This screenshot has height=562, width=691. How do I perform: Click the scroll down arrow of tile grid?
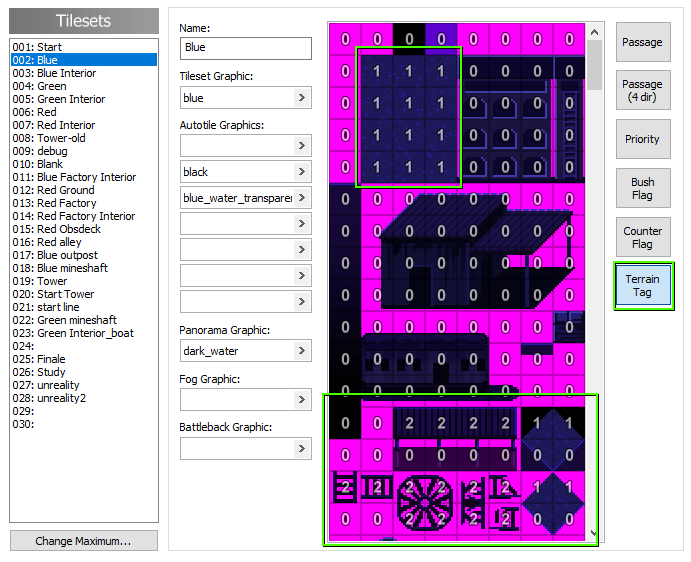594,534
